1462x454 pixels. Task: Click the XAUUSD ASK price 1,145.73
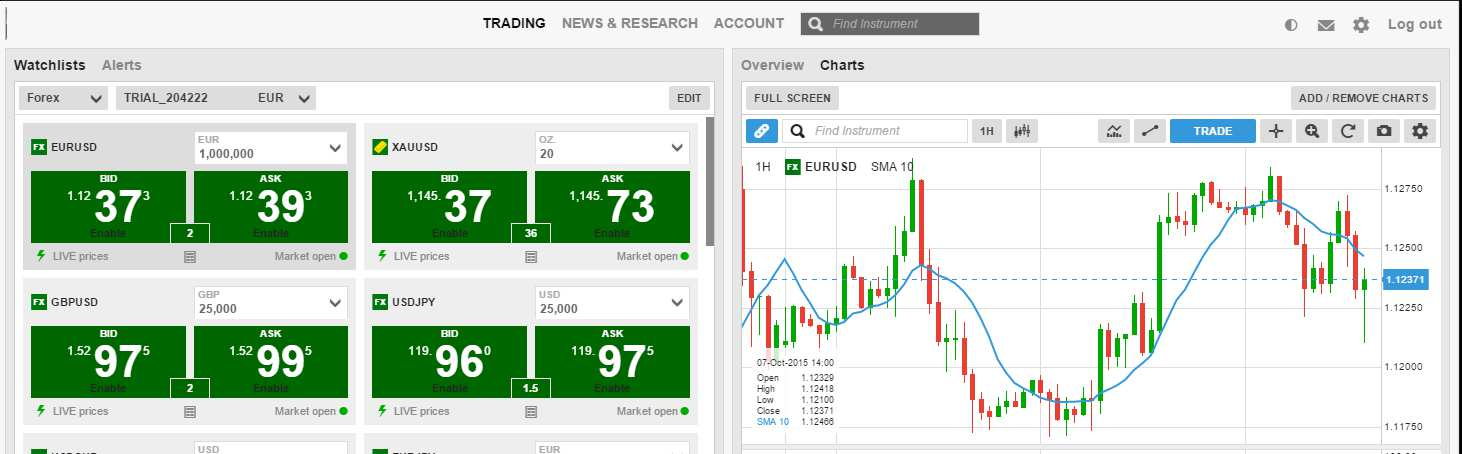pyautogui.click(x=612, y=207)
